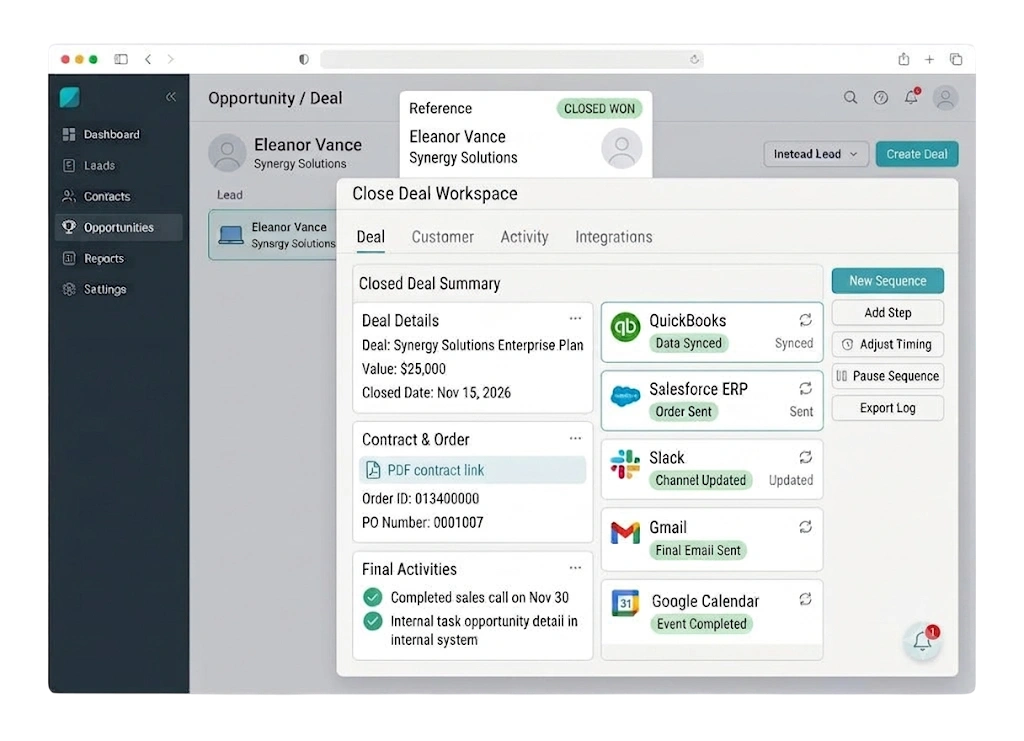Click the Salesforce ERP refresh icon

(805, 388)
